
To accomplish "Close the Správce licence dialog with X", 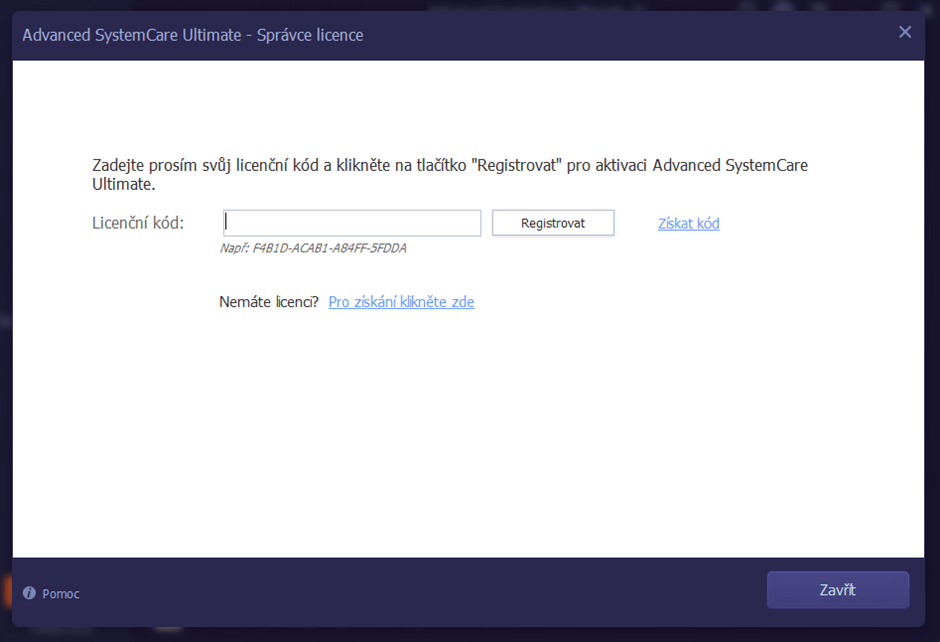I will coord(905,32).
